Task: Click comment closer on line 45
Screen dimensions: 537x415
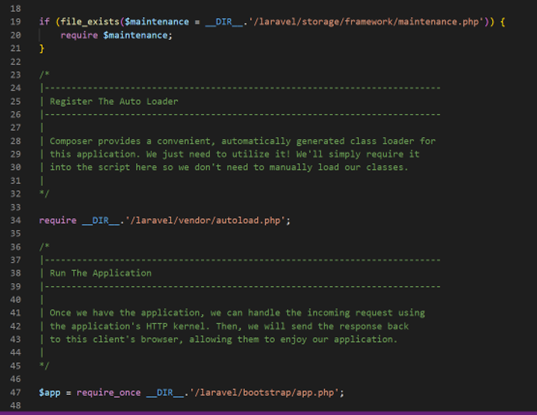Action: click(x=44, y=366)
